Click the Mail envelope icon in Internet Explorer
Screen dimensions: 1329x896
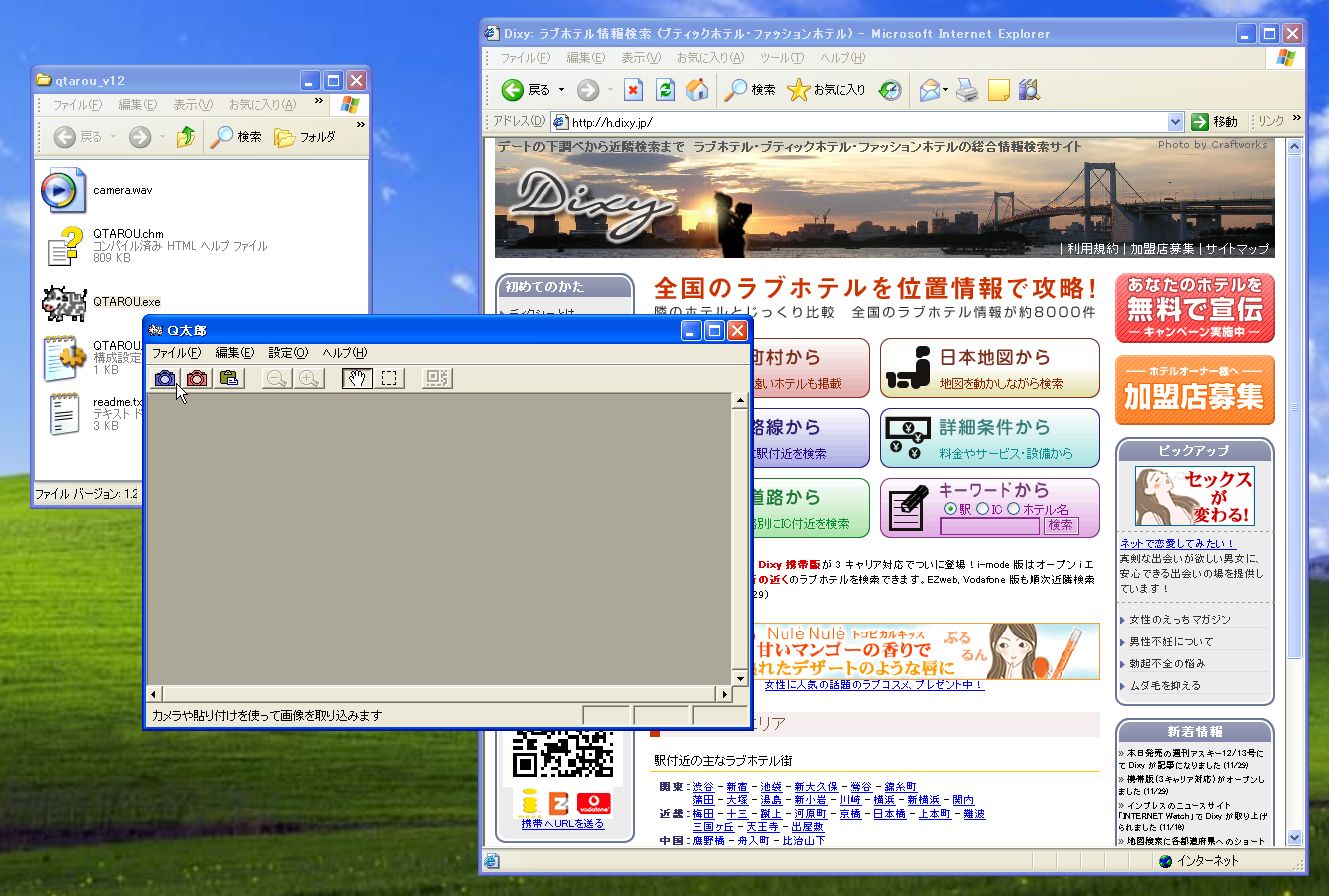click(929, 90)
